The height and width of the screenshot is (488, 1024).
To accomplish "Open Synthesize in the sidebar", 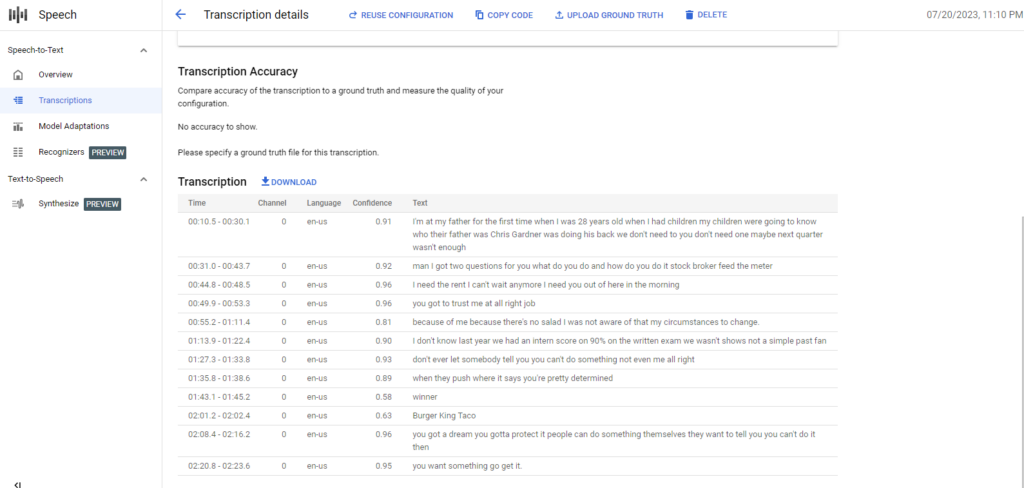I will pyautogui.click(x=59, y=204).
